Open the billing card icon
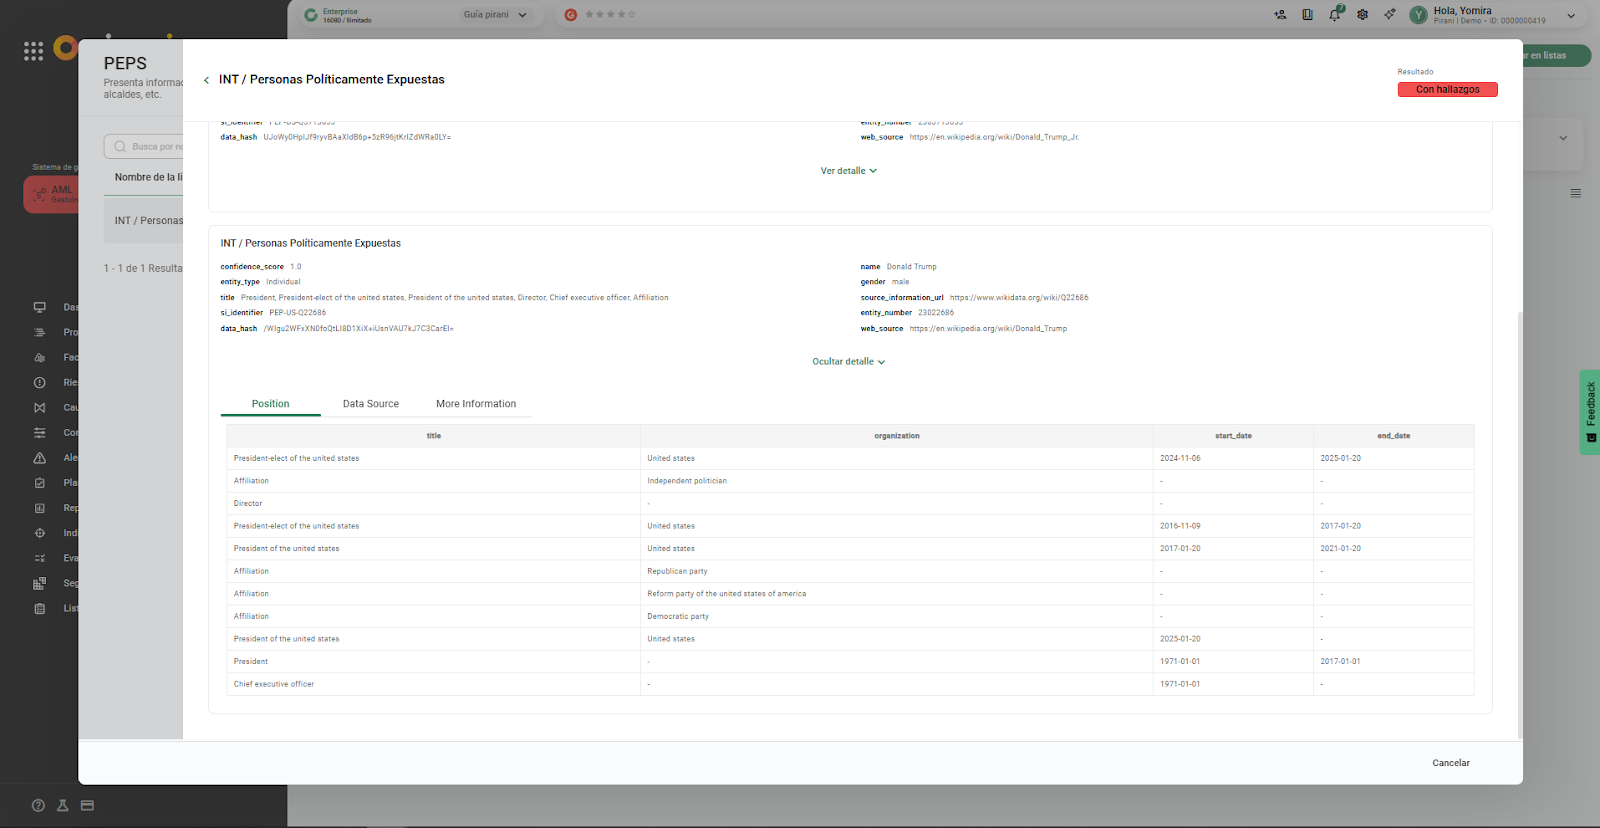 [x=87, y=805]
